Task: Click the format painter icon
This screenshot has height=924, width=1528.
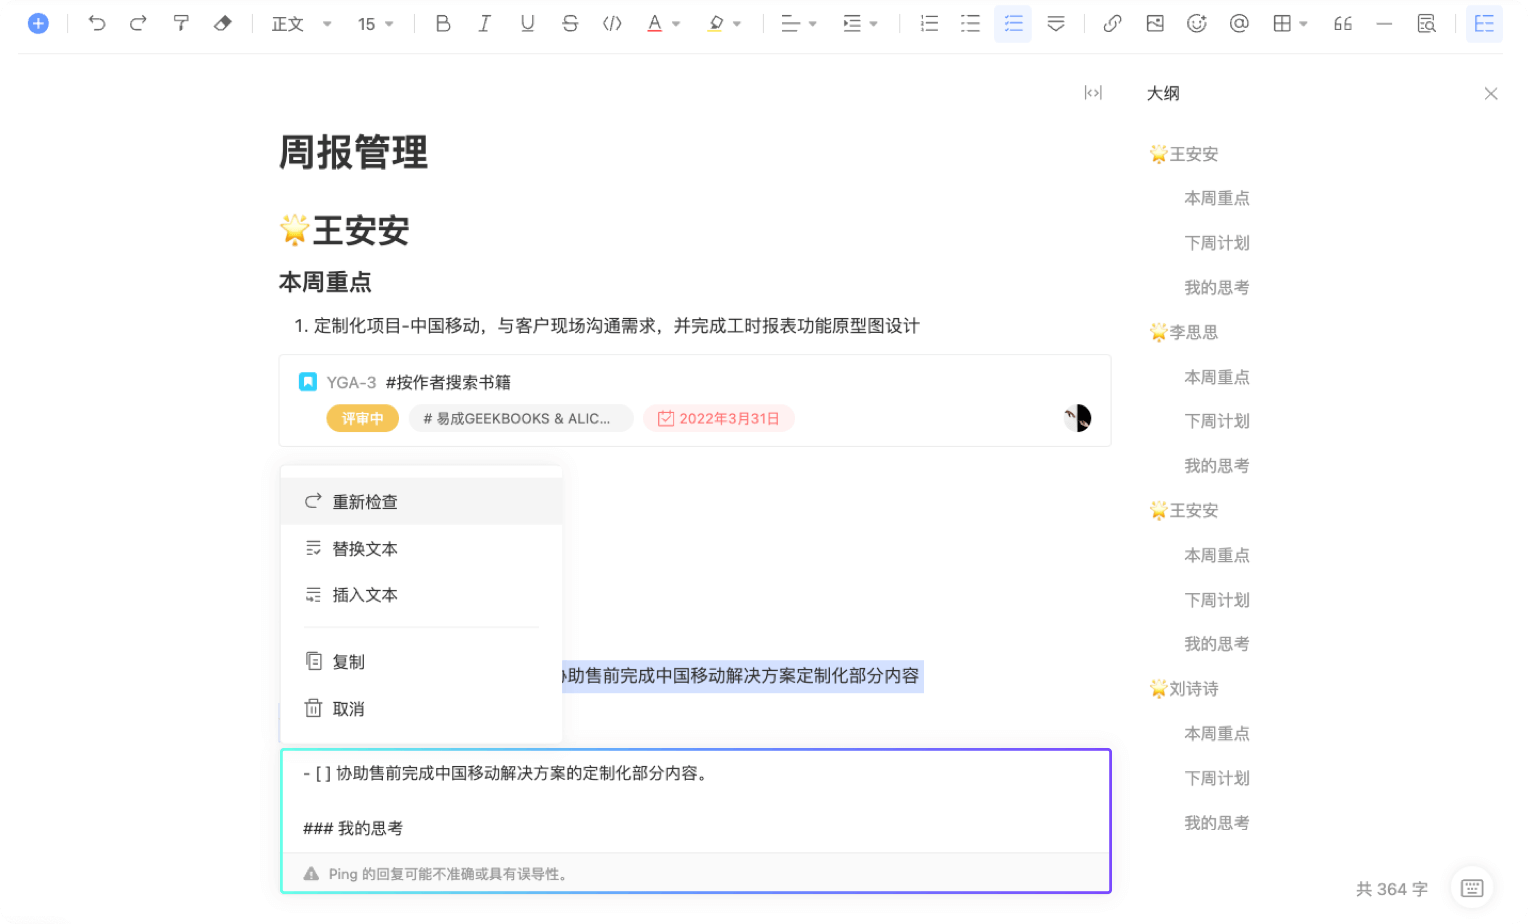Action: click(x=181, y=23)
